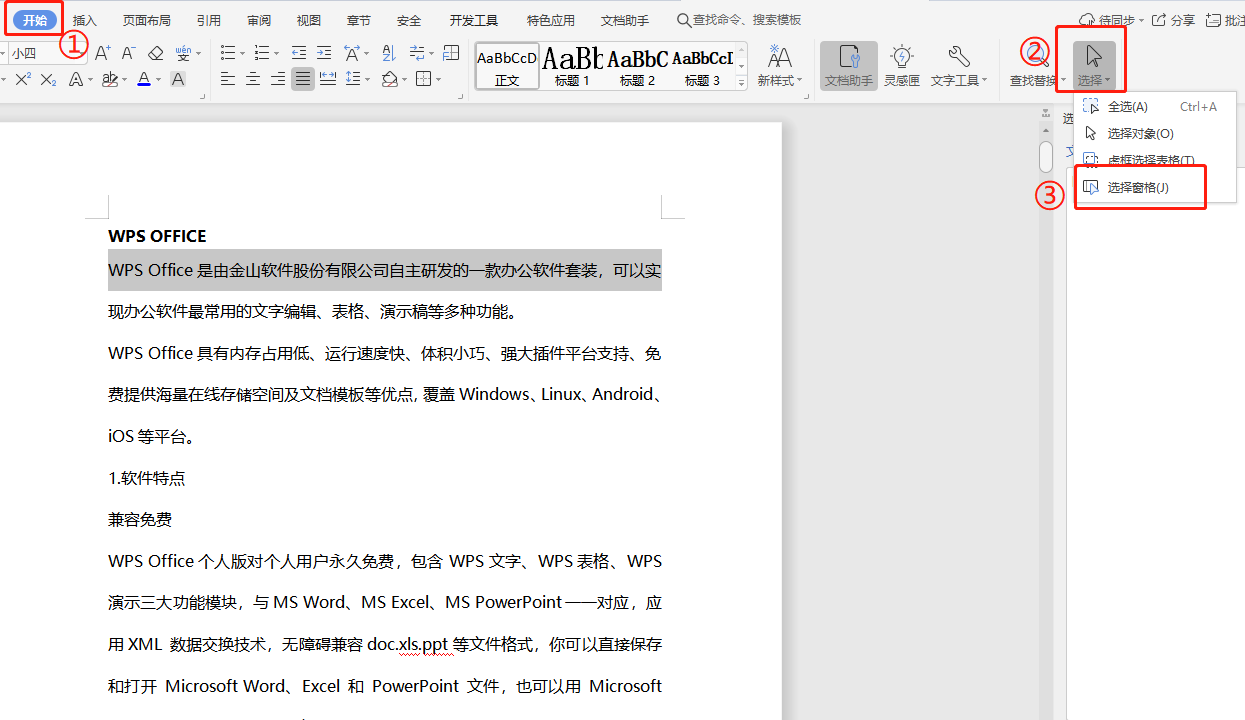Expand the font color dropdown arrow
Viewport: 1245px width, 720px height.
tap(159, 80)
